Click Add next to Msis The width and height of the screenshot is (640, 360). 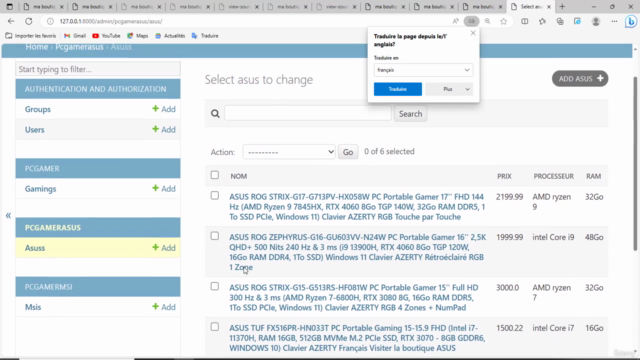pos(164,307)
